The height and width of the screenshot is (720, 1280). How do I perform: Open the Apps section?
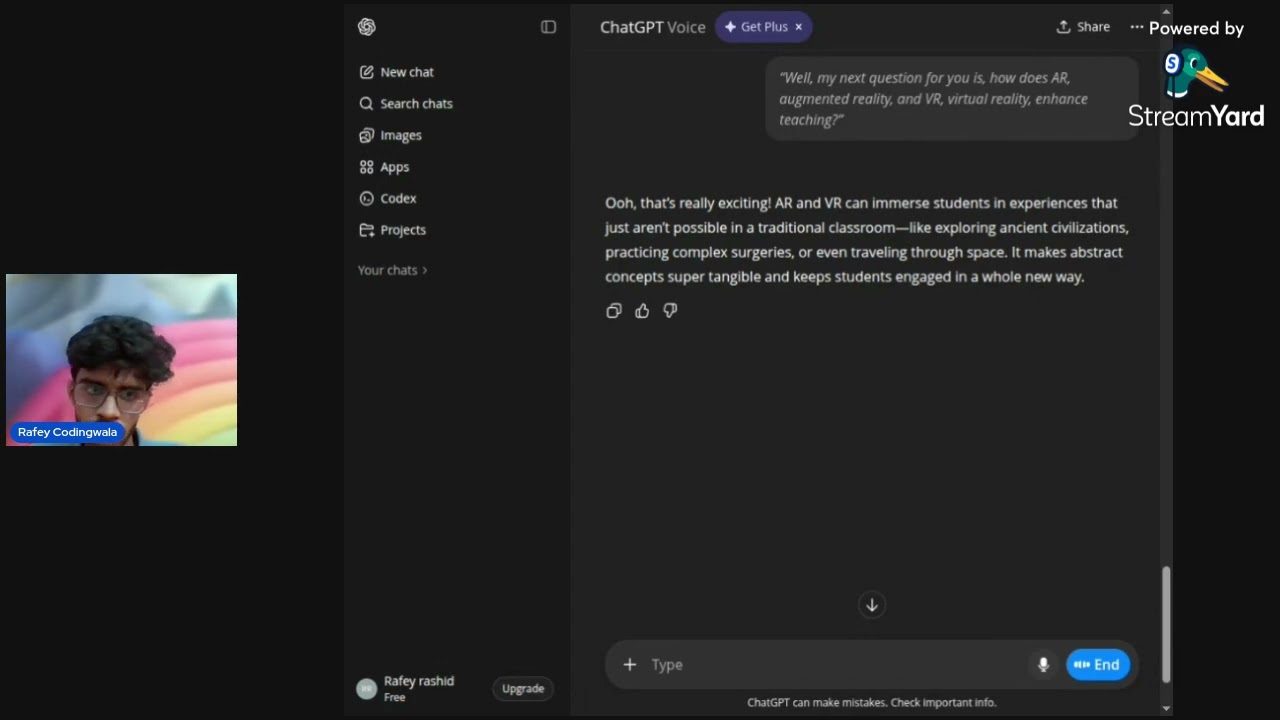coord(384,167)
